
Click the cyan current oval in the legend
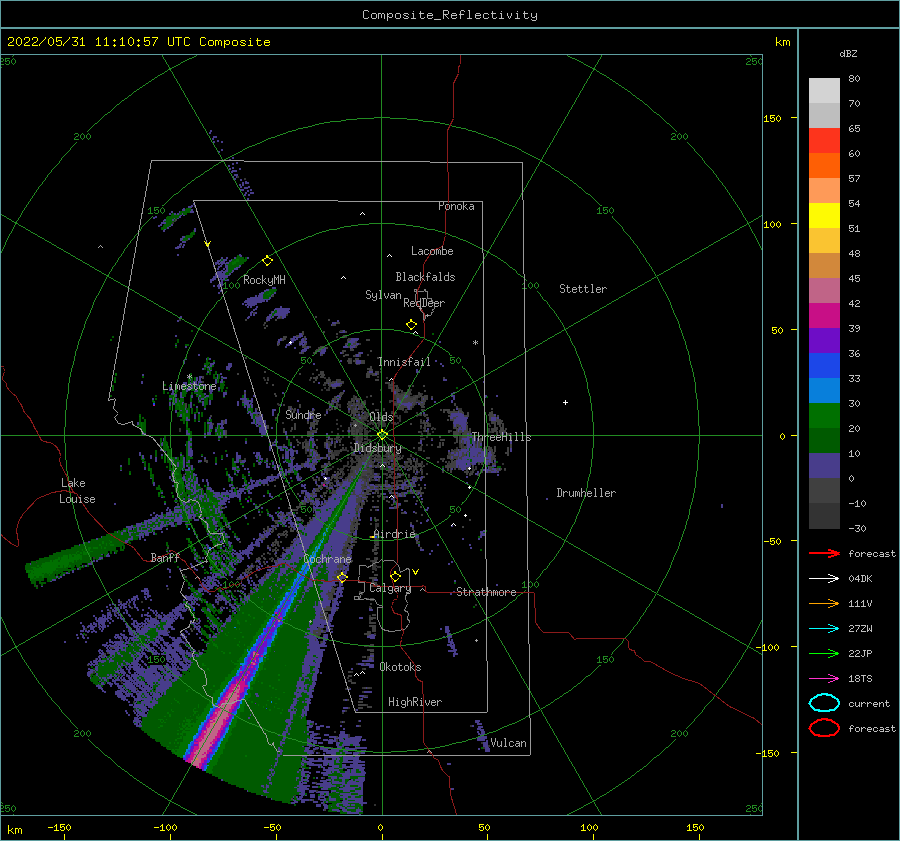(x=824, y=703)
